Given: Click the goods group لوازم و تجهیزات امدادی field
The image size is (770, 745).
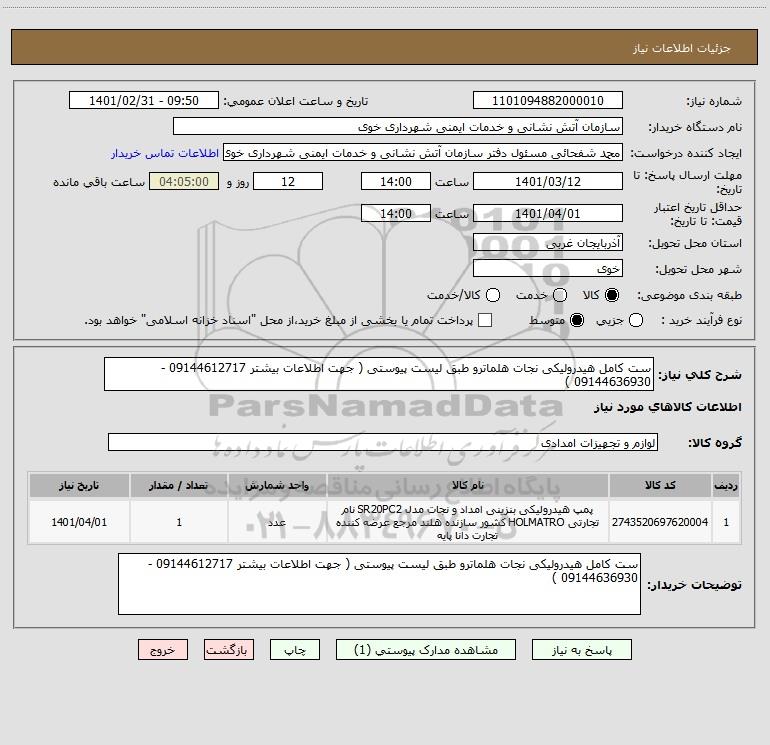Looking at the screenshot, I should coord(383,442).
